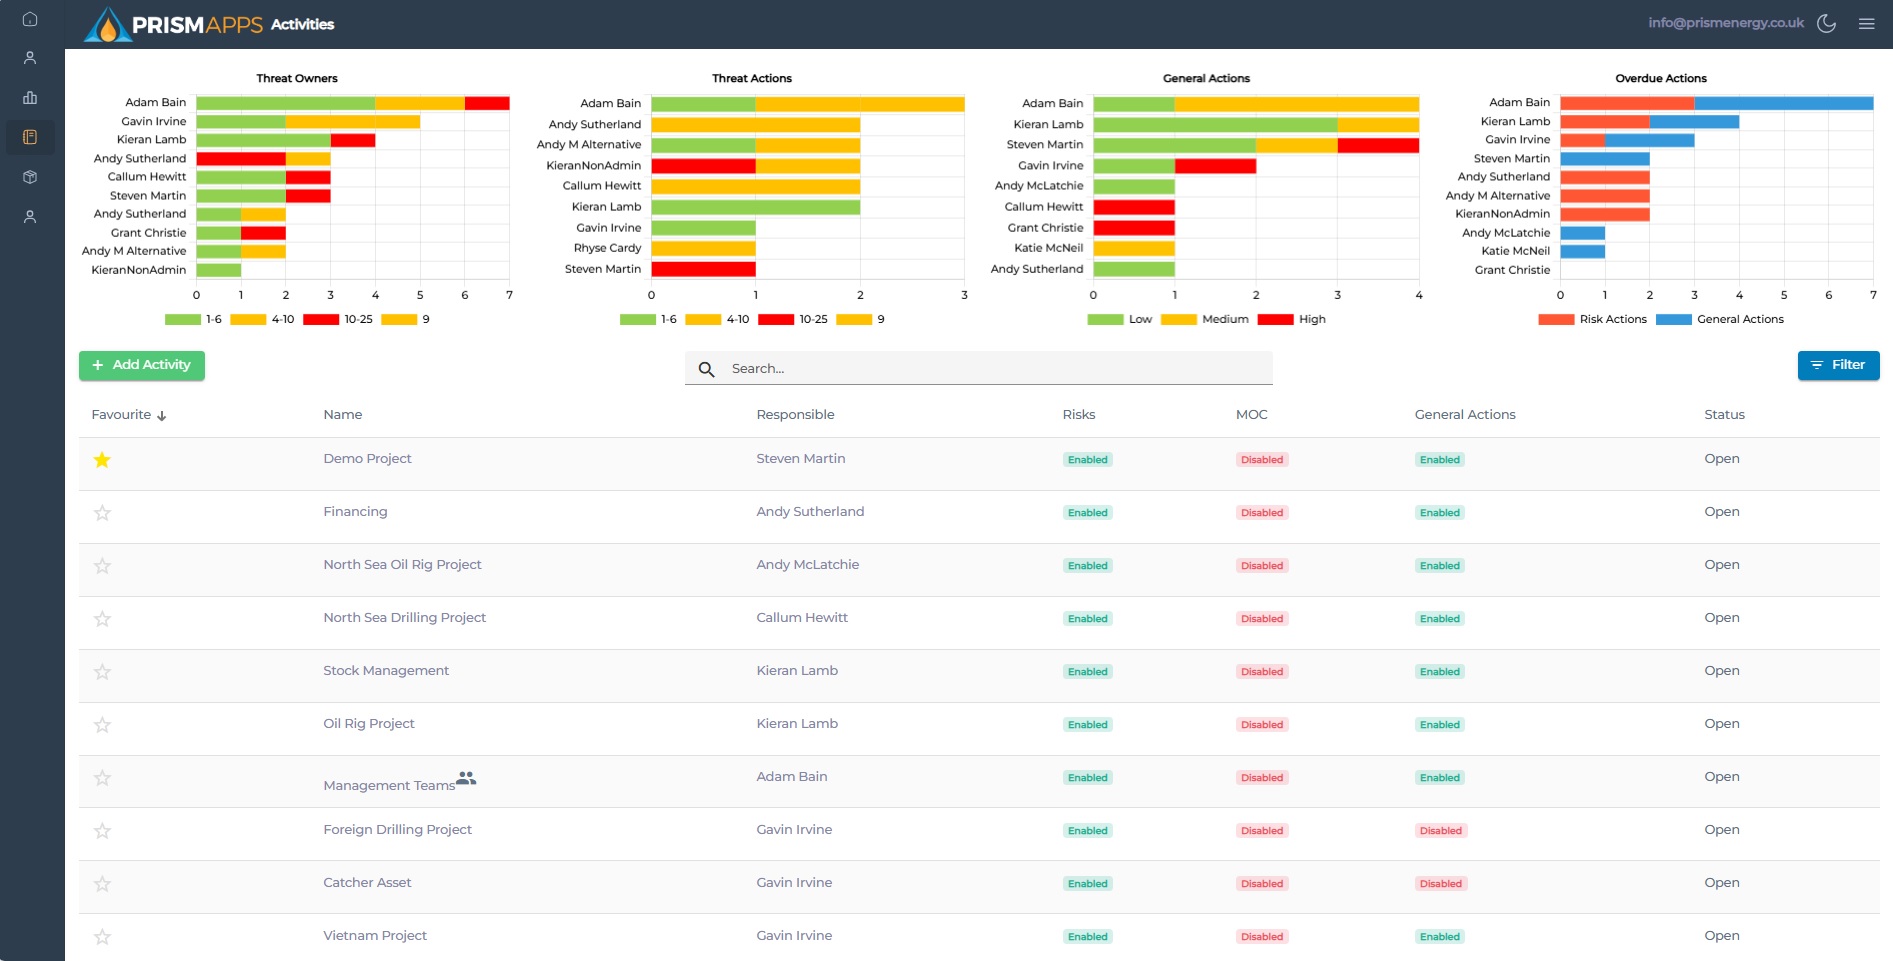
Task: Open the cube package icon in the sidebar
Action: coord(30,177)
